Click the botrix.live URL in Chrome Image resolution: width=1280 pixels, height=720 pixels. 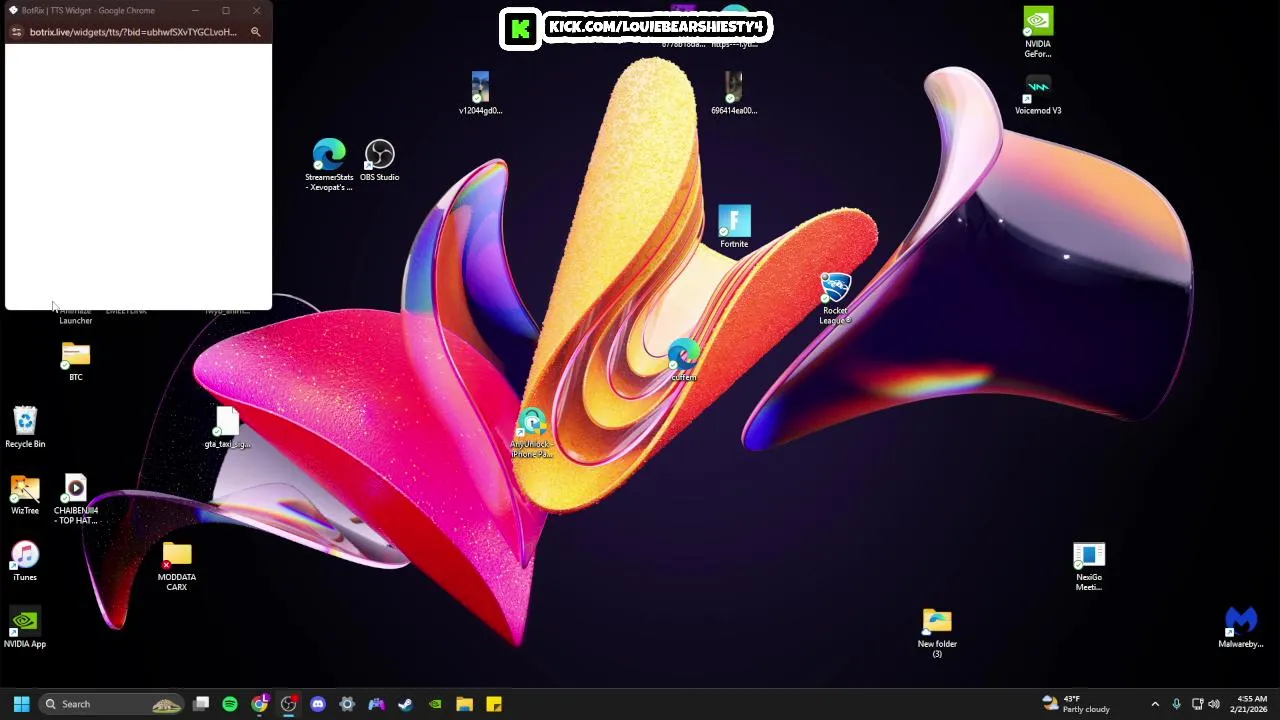[133, 32]
